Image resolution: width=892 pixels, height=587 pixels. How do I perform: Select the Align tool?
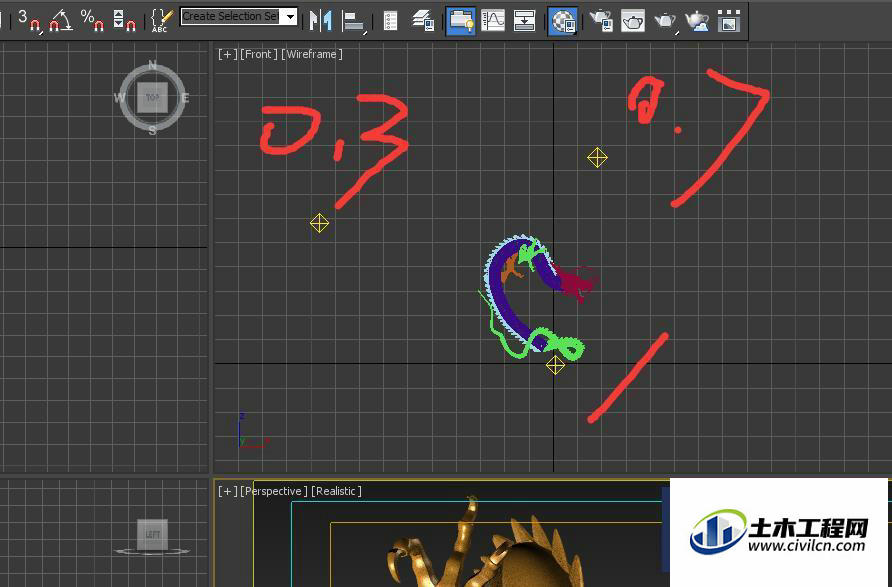353,22
